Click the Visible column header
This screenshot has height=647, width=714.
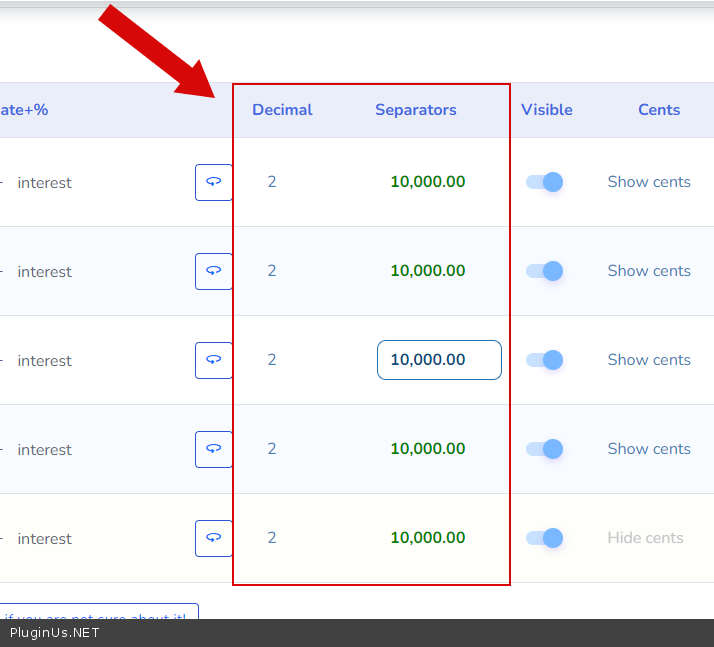click(547, 110)
